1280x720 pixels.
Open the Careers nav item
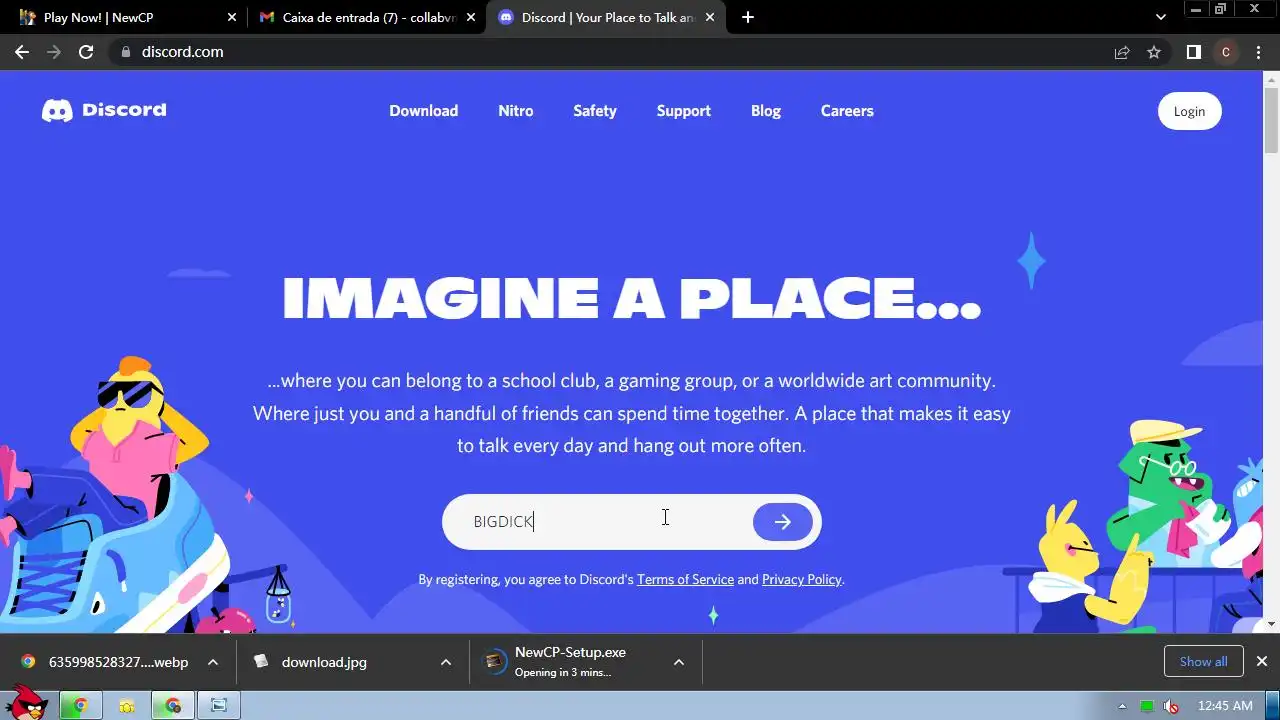pyautogui.click(x=847, y=111)
